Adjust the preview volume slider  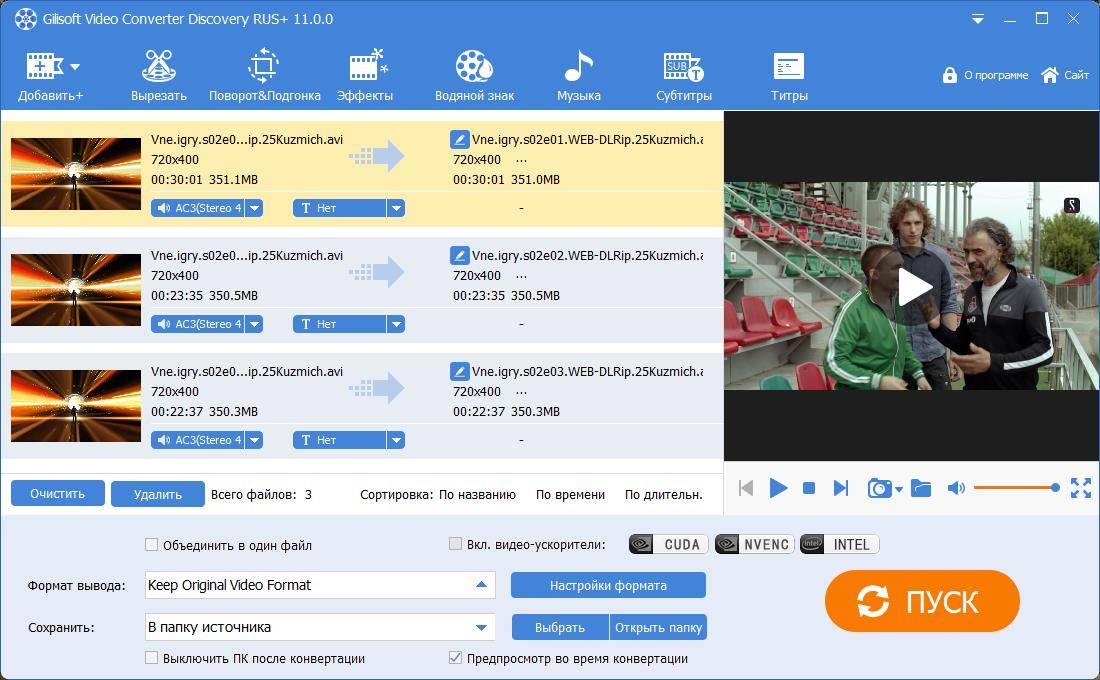click(1017, 488)
